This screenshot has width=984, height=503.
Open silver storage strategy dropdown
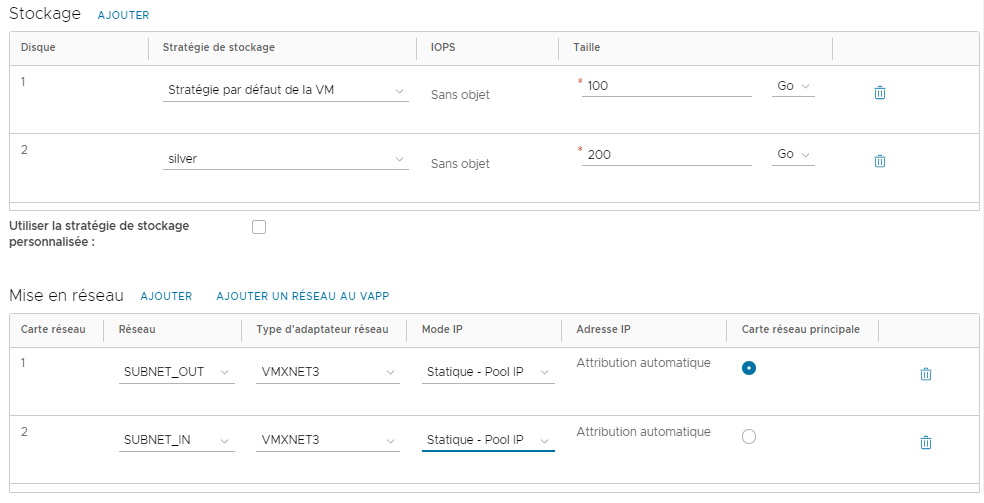(x=286, y=159)
